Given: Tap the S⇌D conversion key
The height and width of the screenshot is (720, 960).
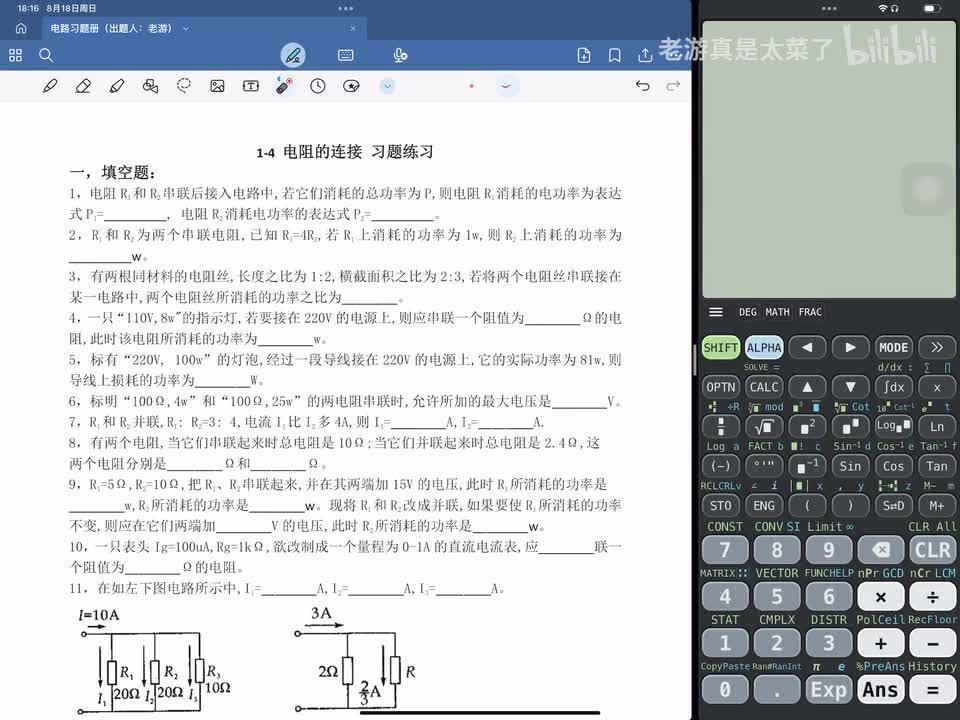Looking at the screenshot, I should [893, 506].
